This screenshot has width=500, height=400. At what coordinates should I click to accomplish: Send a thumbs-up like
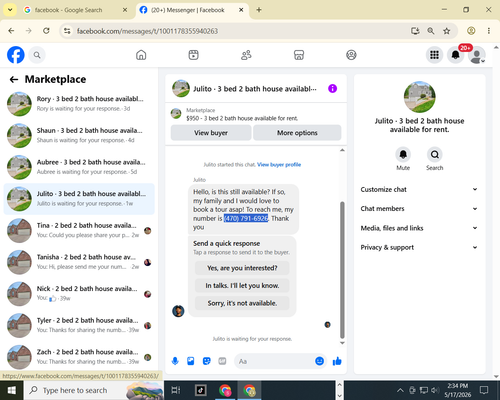[337, 361]
